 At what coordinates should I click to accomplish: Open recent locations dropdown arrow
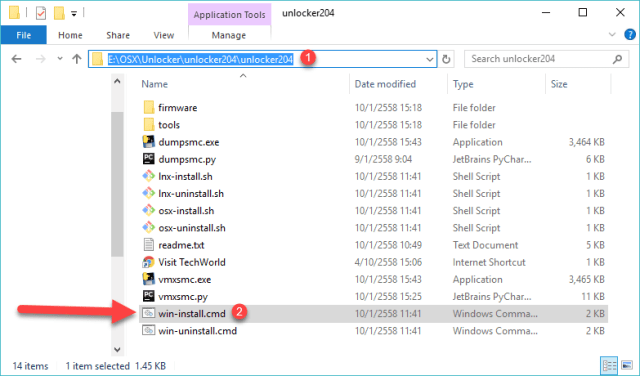(60, 59)
